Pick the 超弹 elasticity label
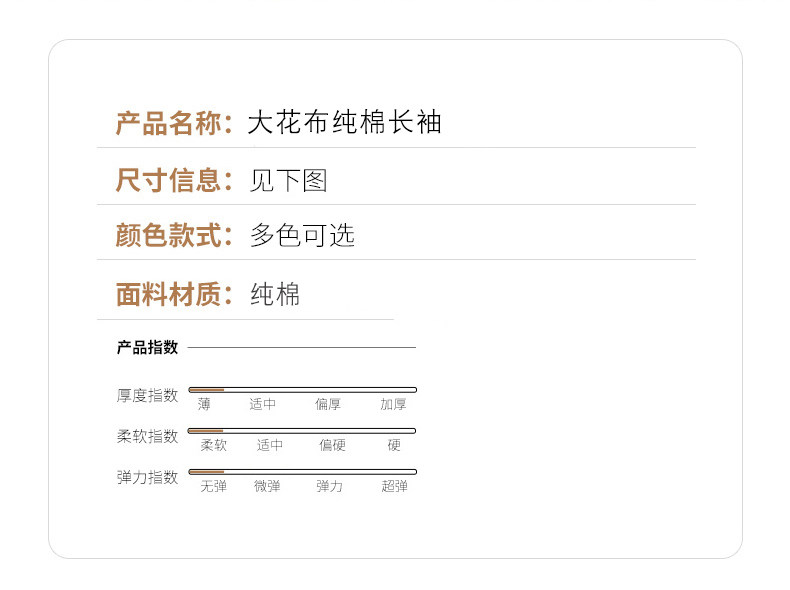This screenshot has height=590, width=790. click(x=394, y=486)
